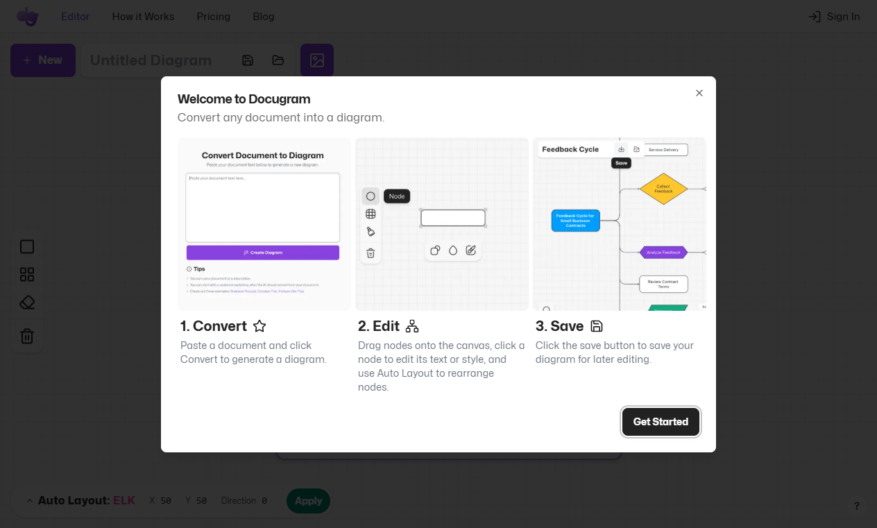Click the network icon beside 2. Edit

point(412,326)
